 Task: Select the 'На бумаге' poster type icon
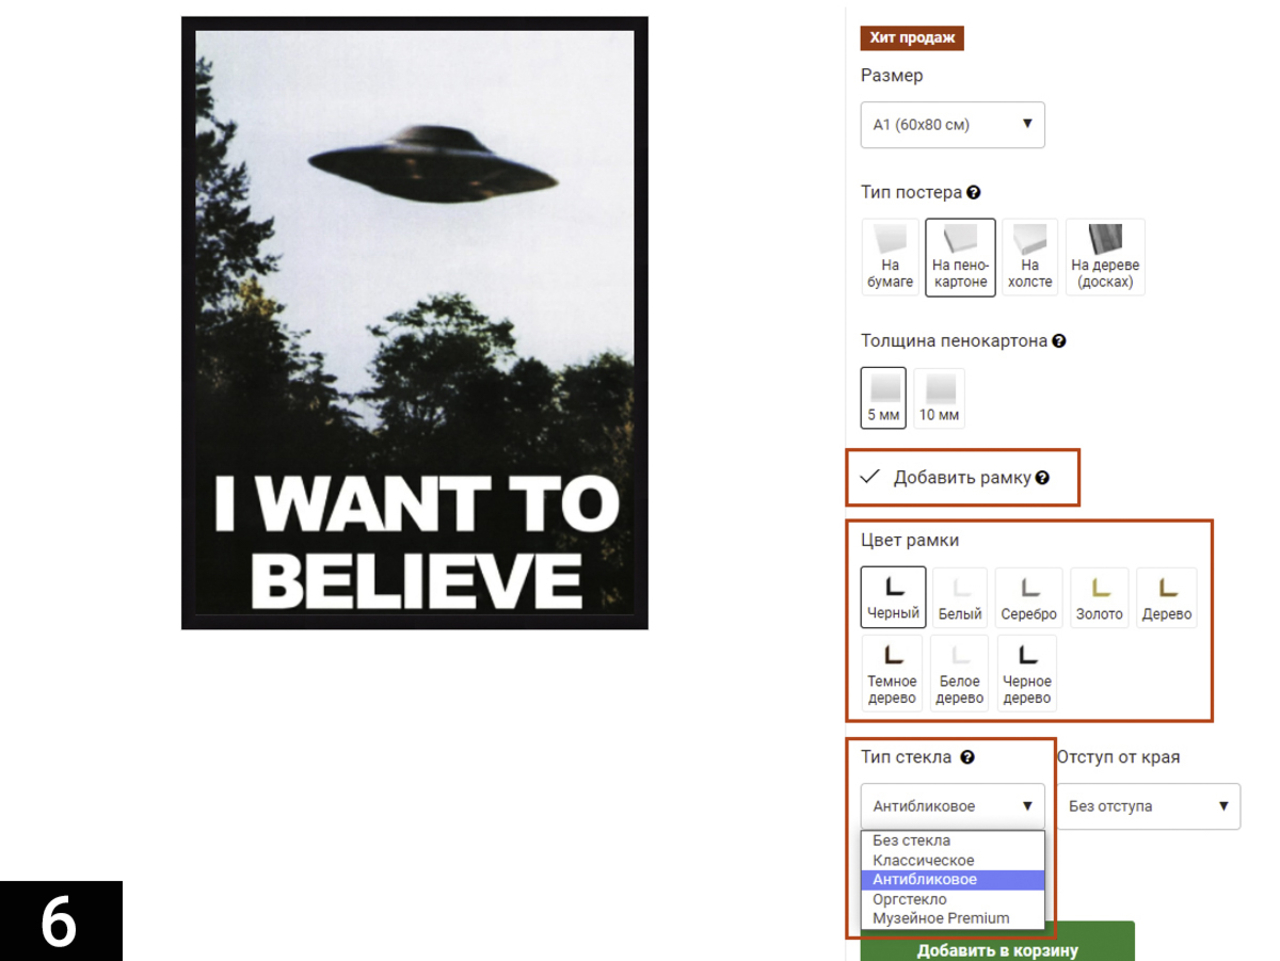[889, 256]
